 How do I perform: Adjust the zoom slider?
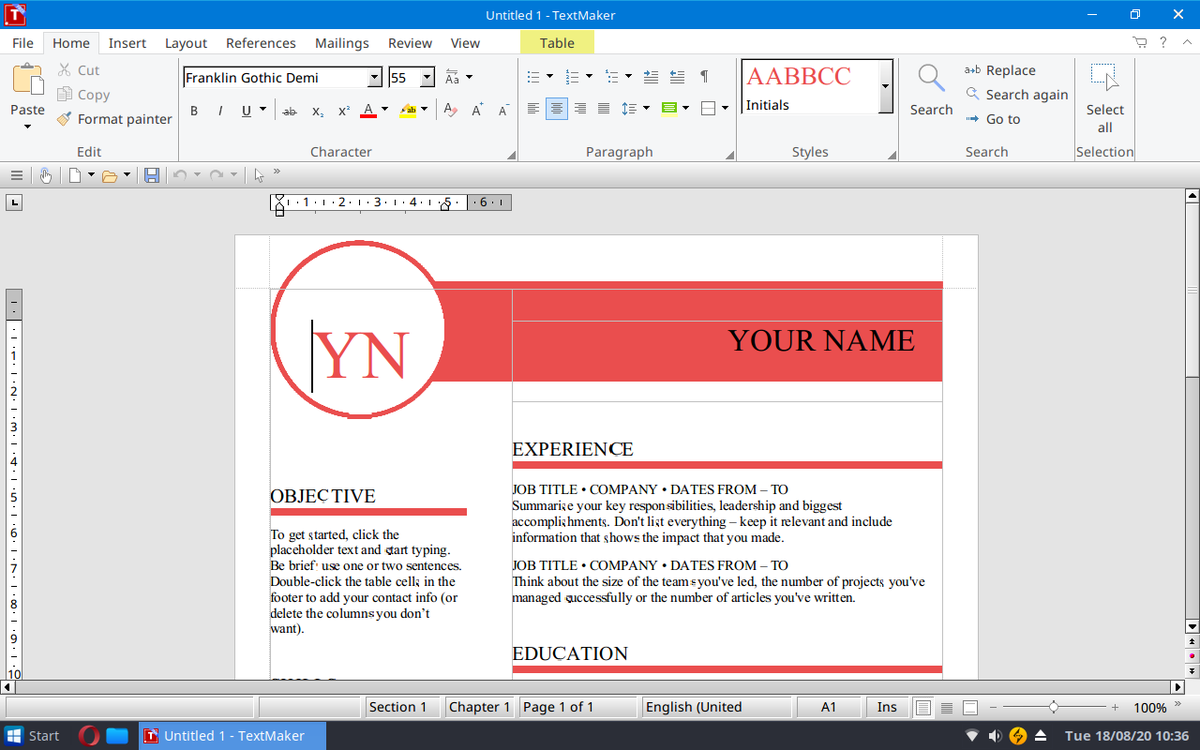click(1055, 706)
